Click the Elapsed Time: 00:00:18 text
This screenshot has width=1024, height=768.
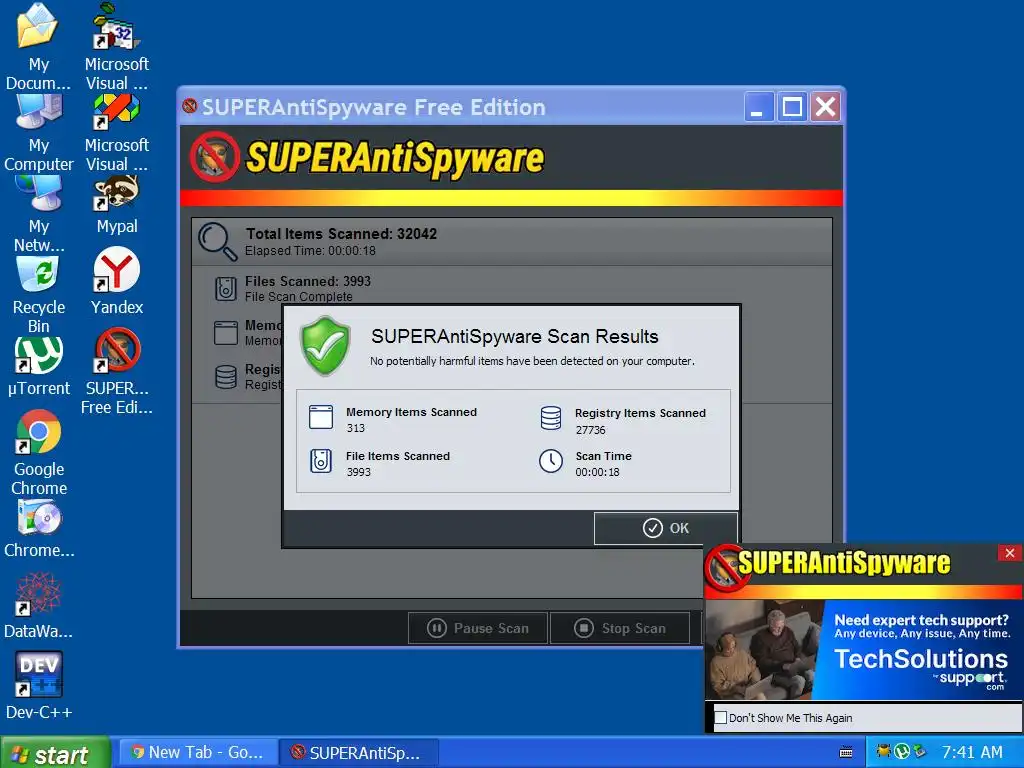click(310, 251)
